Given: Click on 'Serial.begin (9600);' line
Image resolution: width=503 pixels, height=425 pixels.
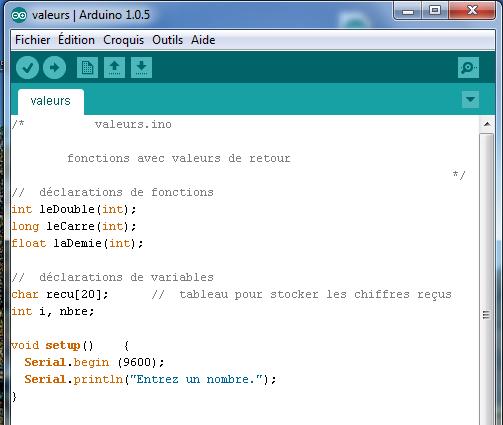Looking at the screenshot, I should pyautogui.click(x=94, y=362).
